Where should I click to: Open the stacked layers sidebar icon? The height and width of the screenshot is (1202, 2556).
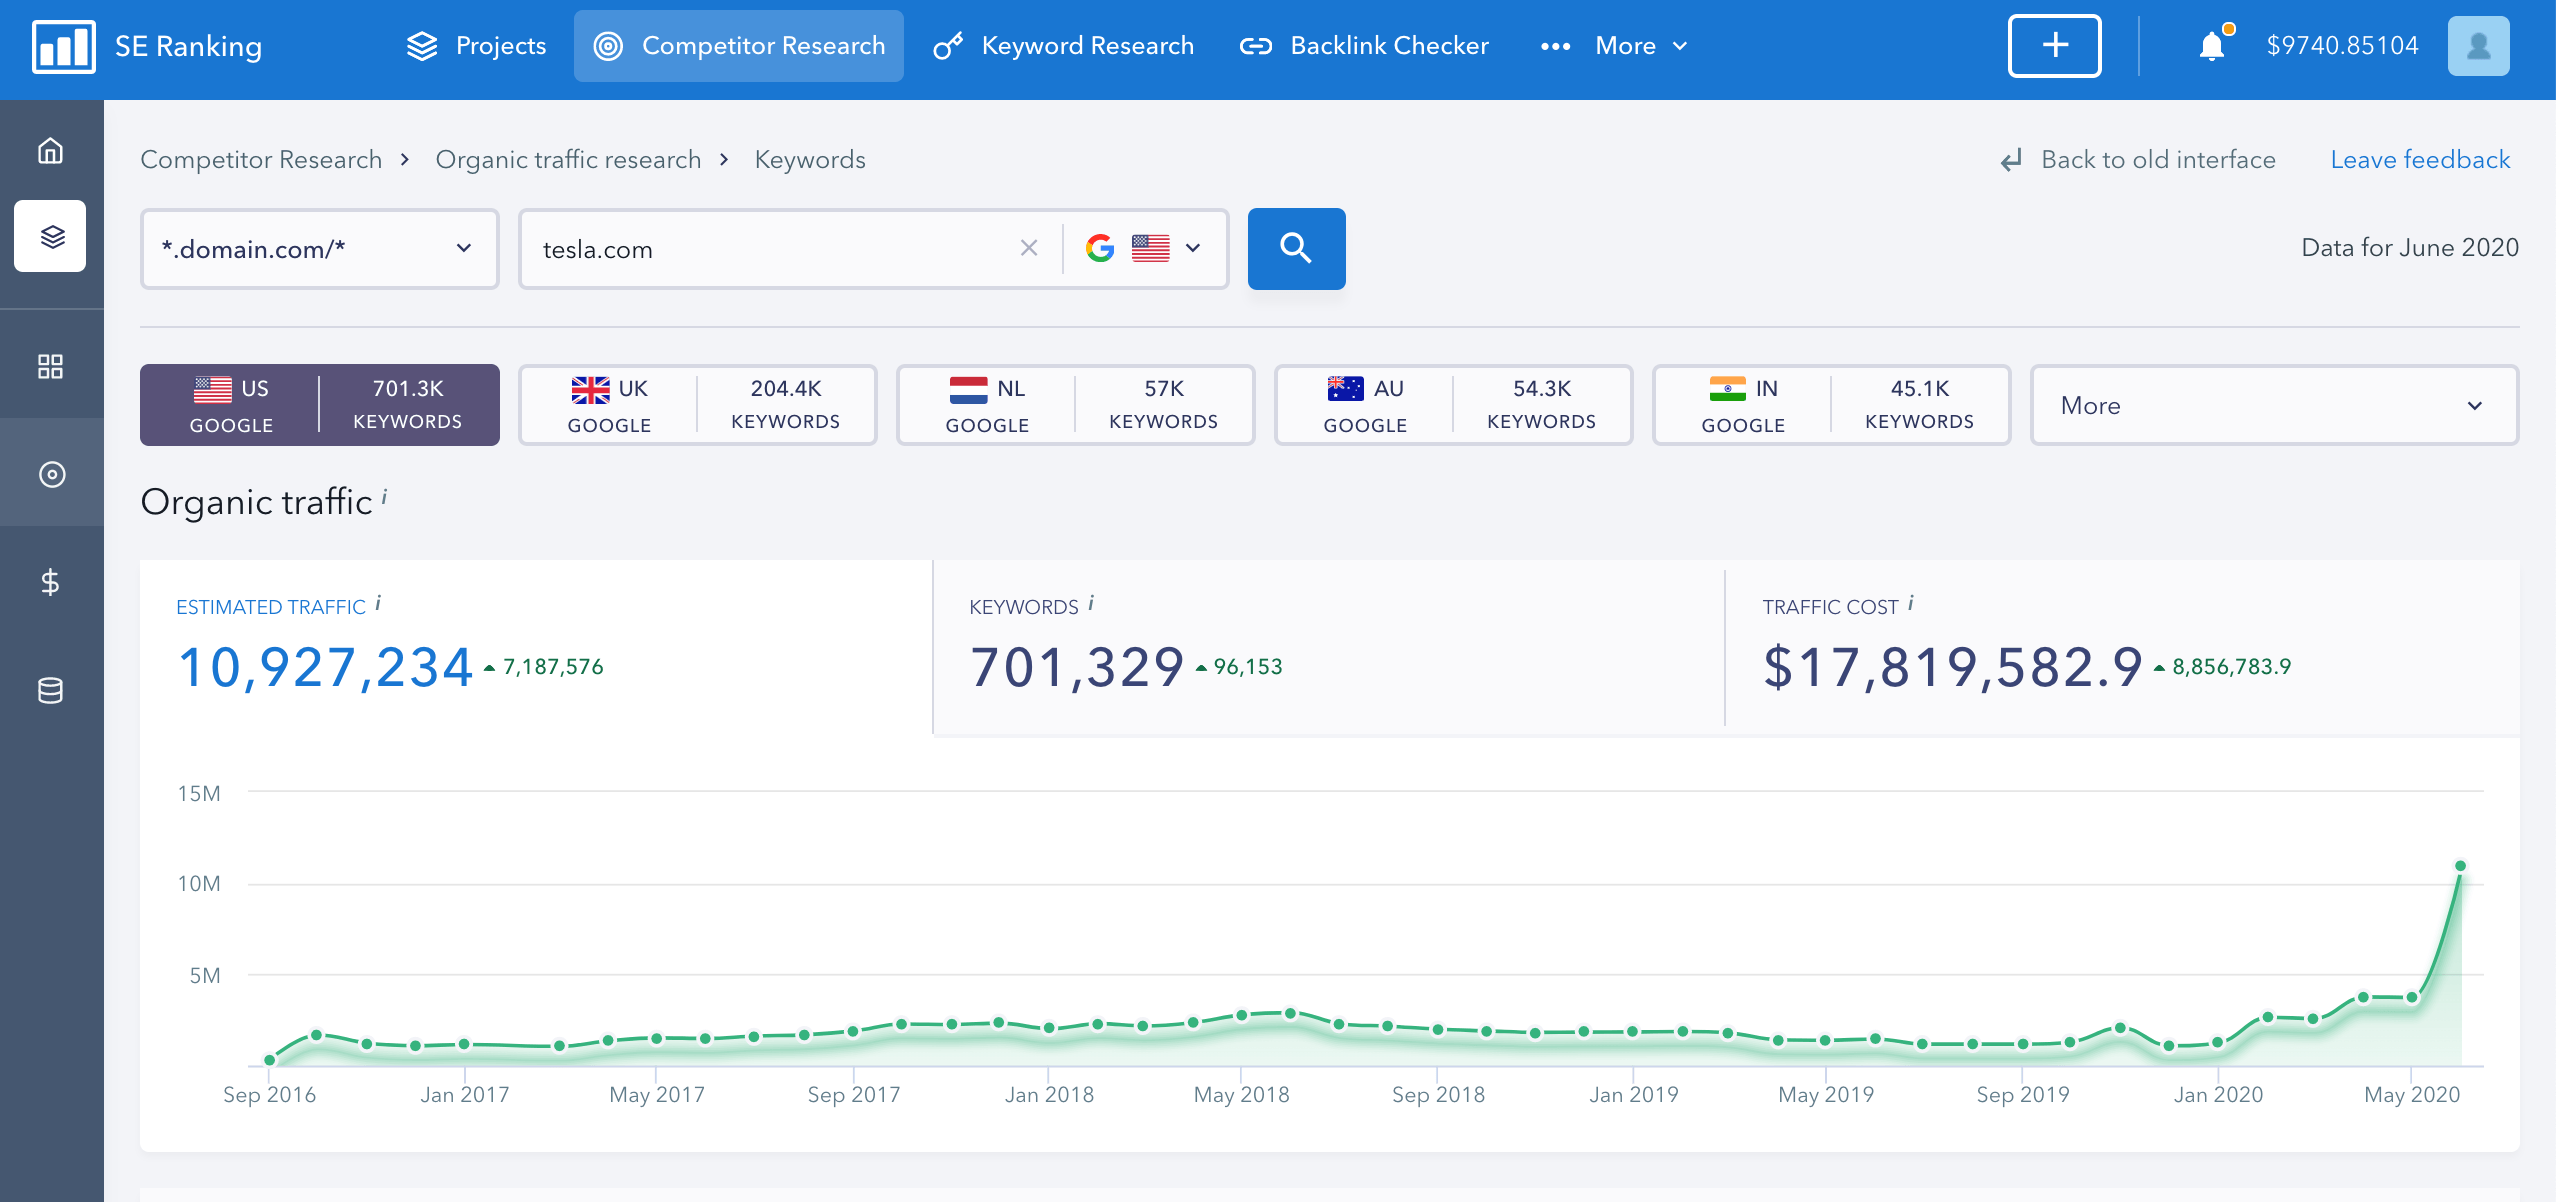pos(50,236)
